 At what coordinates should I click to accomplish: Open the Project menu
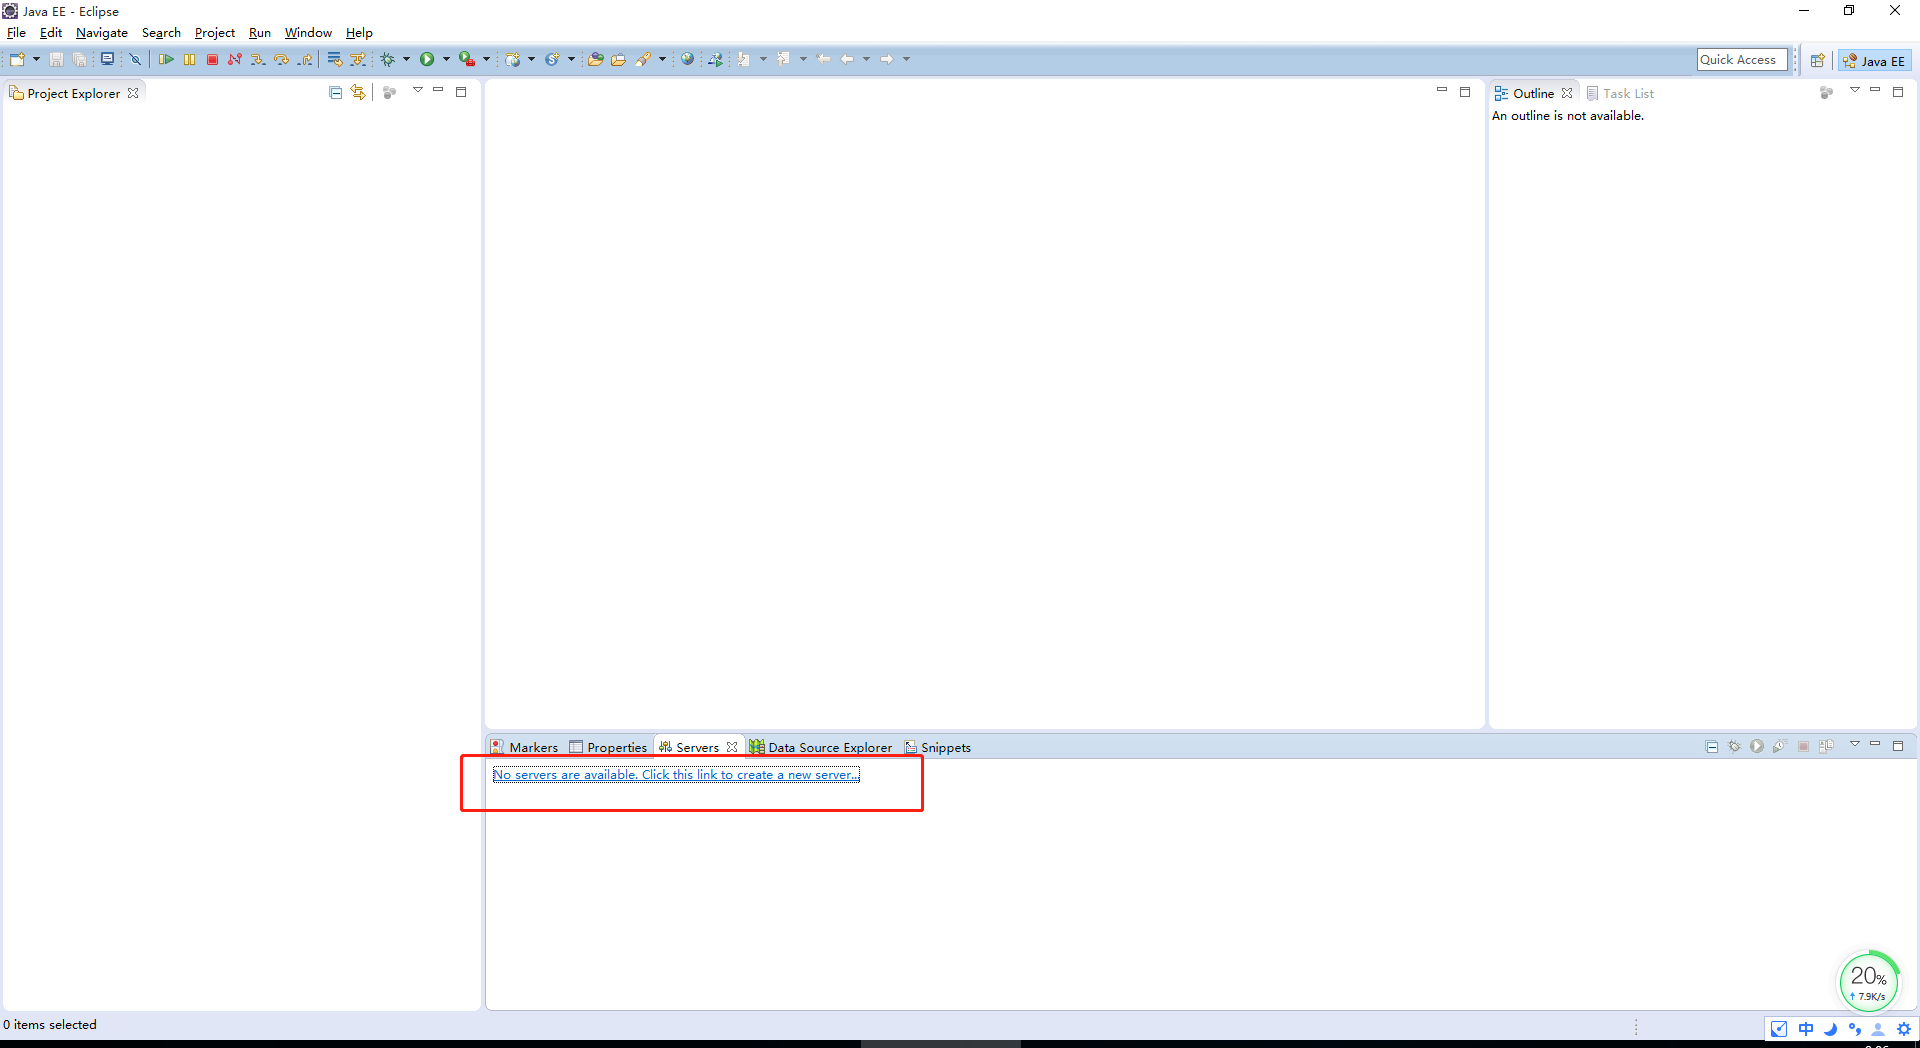click(x=214, y=33)
